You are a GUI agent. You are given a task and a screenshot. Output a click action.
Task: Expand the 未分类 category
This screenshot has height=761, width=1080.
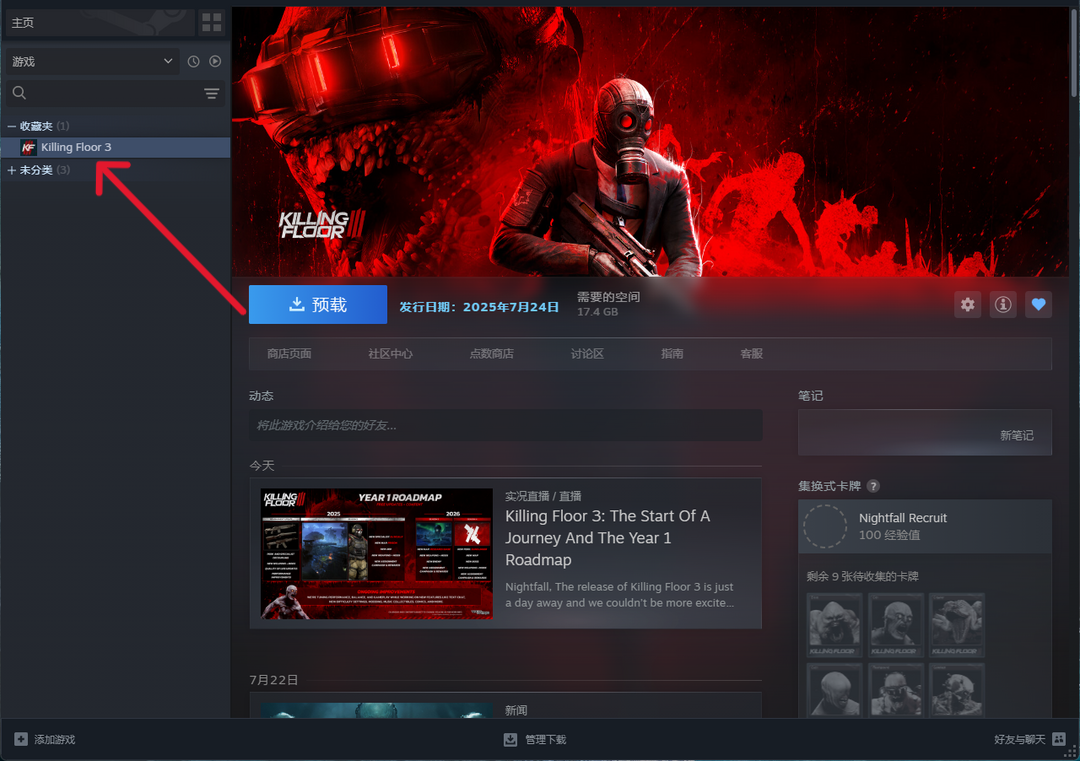[x=12, y=170]
